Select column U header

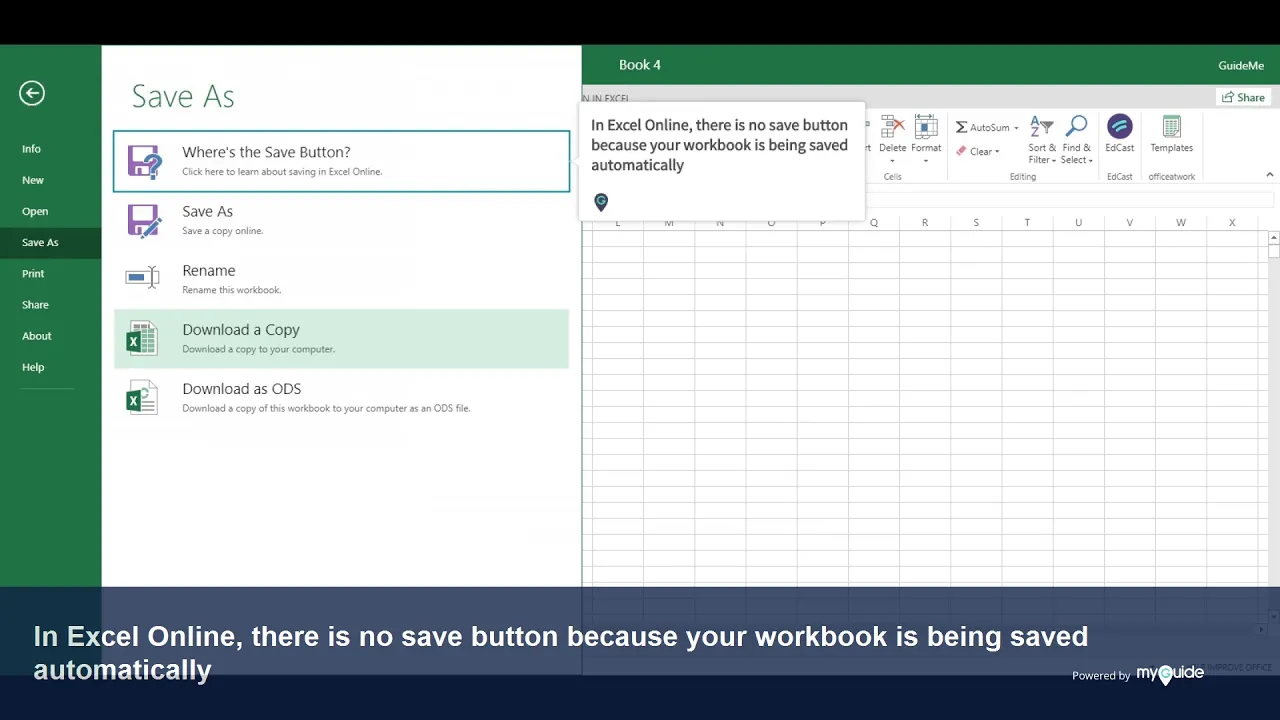[x=1078, y=222]
